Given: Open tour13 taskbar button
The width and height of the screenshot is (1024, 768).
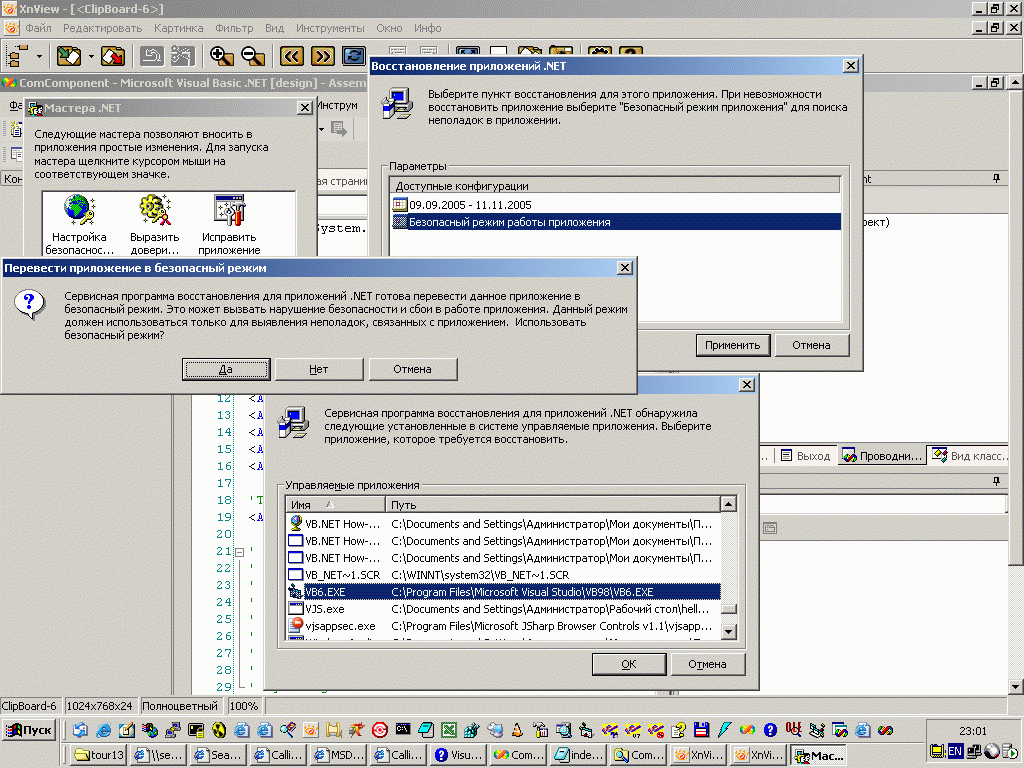Looking at the screenshot, I should (99, 755).
